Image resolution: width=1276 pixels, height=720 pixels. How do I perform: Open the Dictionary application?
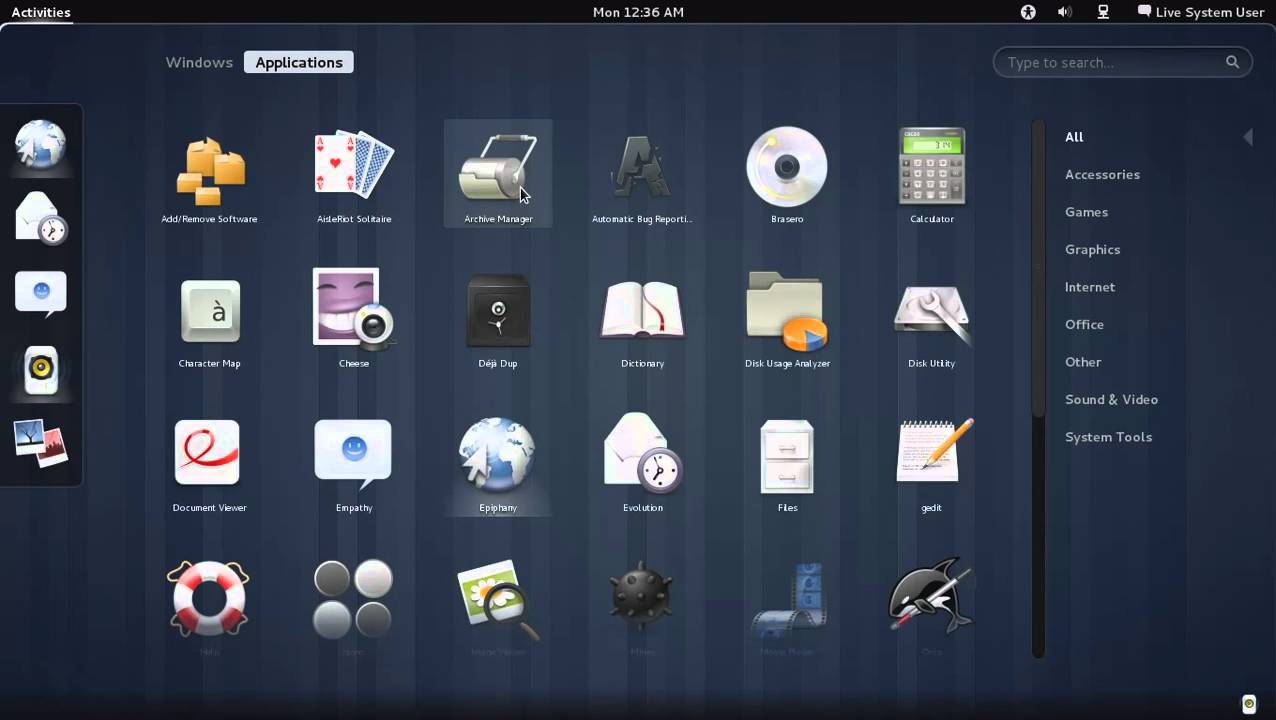tap(642, 318)
